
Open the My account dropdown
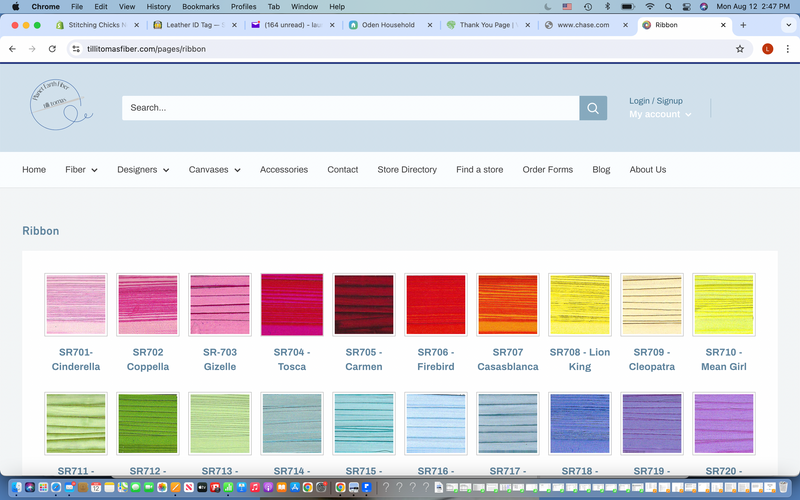[660, 115]
